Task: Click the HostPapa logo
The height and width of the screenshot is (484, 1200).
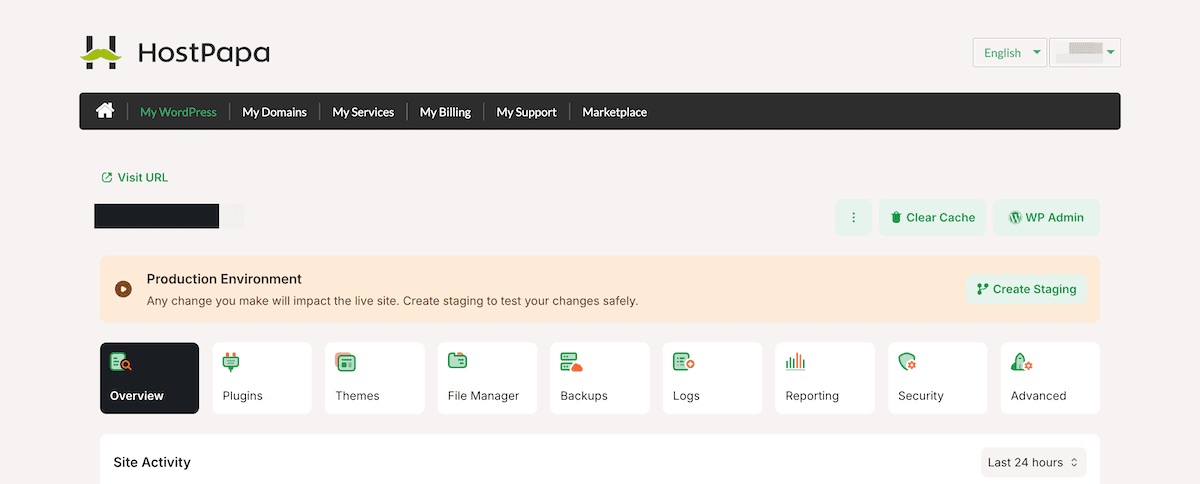Action: 175,52
